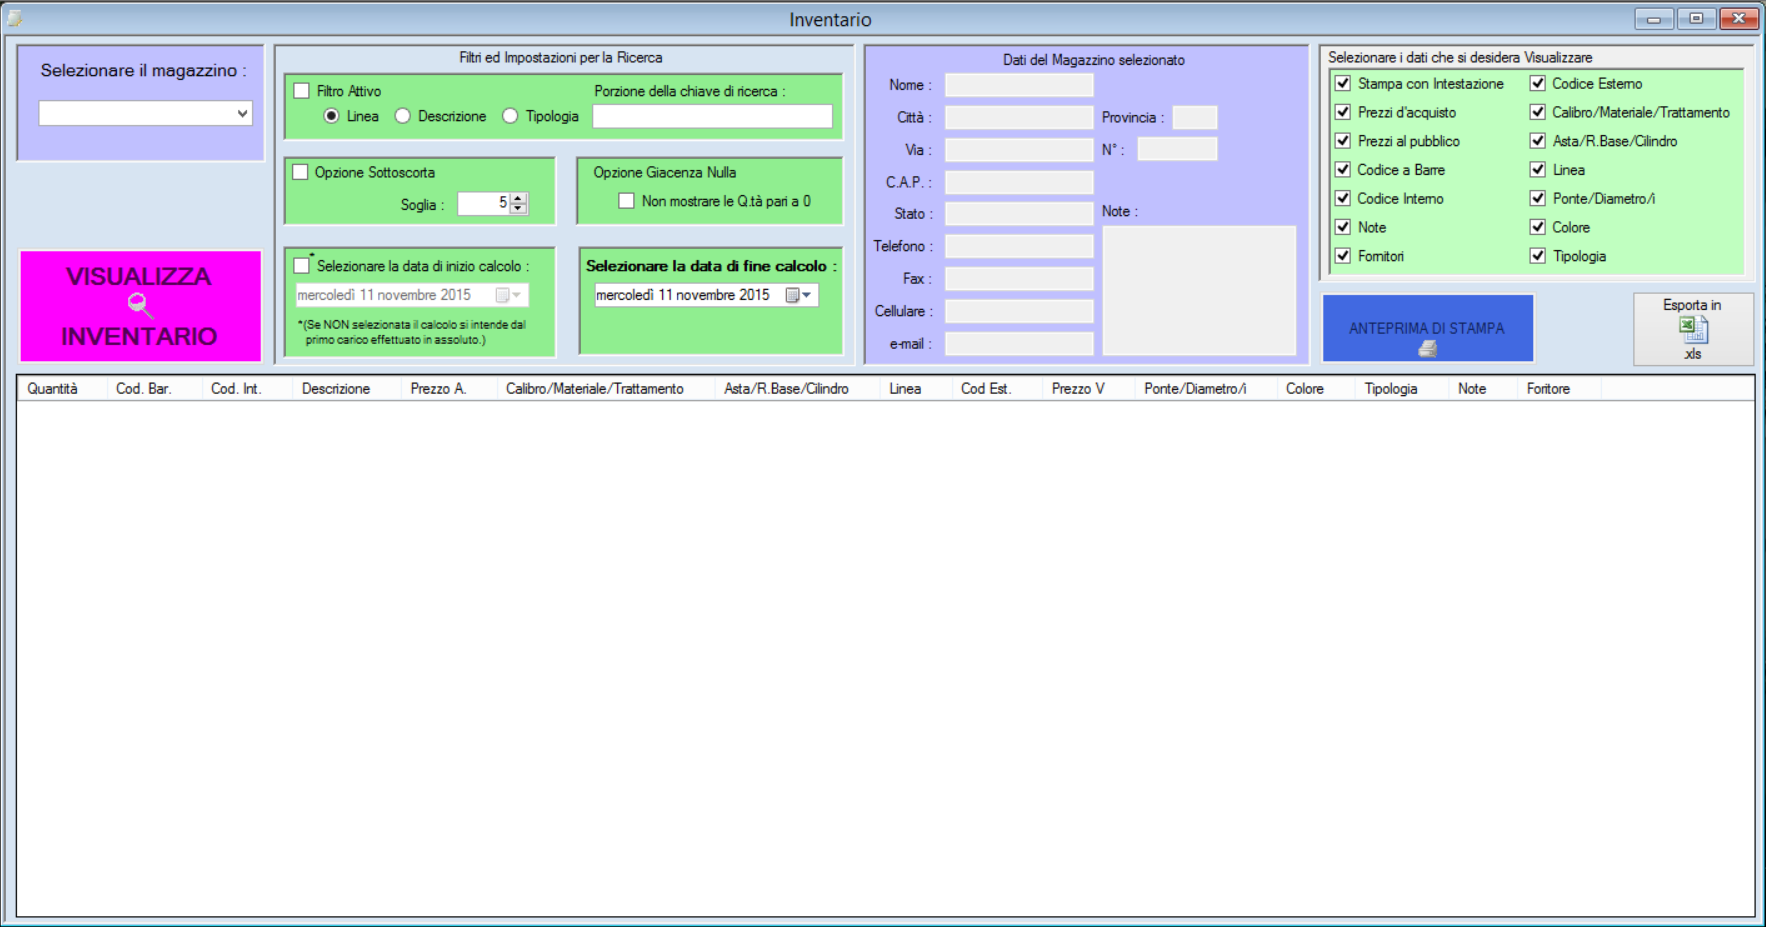Click the Note text area of magazzino
Viewport: 1766px width, 927px height.
point(1199,290)
